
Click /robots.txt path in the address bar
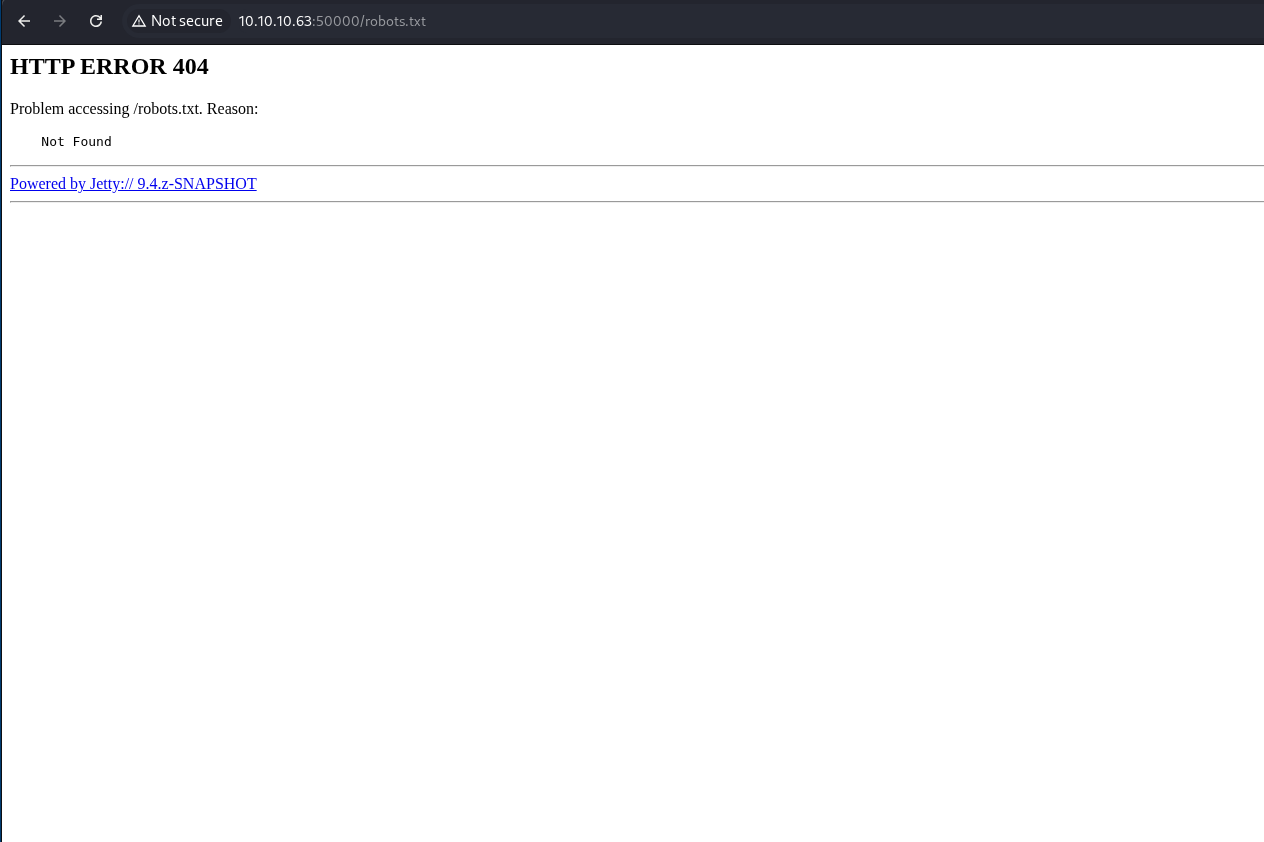(393, 21)
